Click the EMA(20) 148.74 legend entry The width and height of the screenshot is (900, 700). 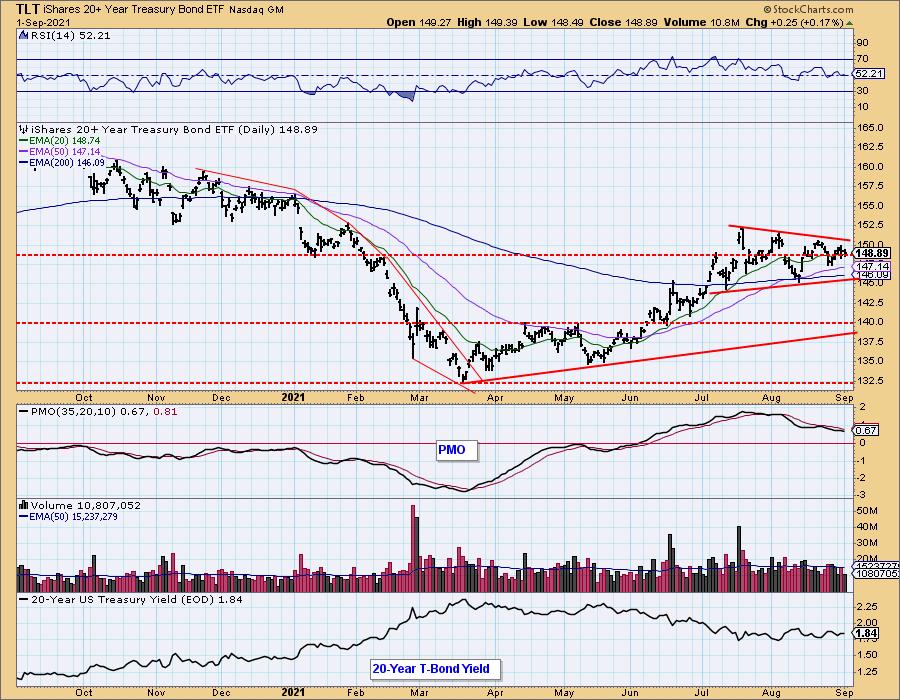[x=60, y=141]
